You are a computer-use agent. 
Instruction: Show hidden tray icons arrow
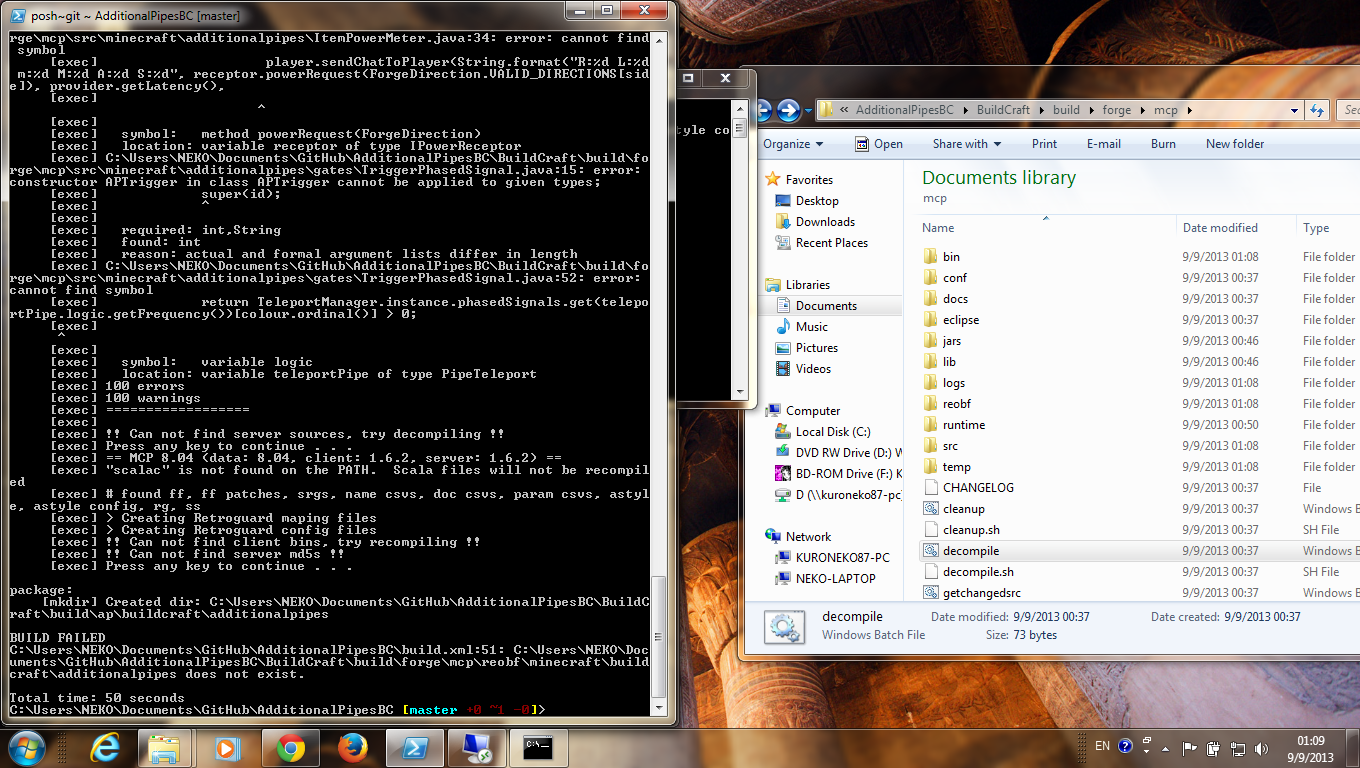[x=1167, y=747]
